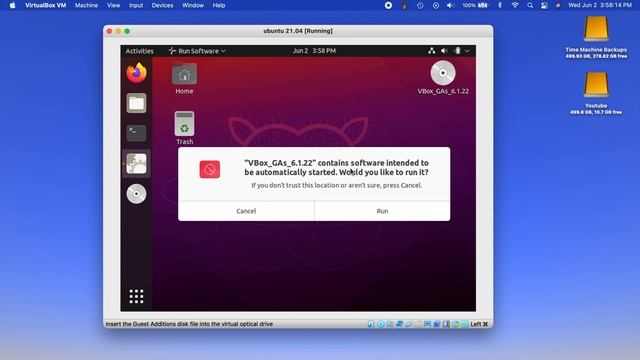Open the Machine menu

(x=87, y=5)
